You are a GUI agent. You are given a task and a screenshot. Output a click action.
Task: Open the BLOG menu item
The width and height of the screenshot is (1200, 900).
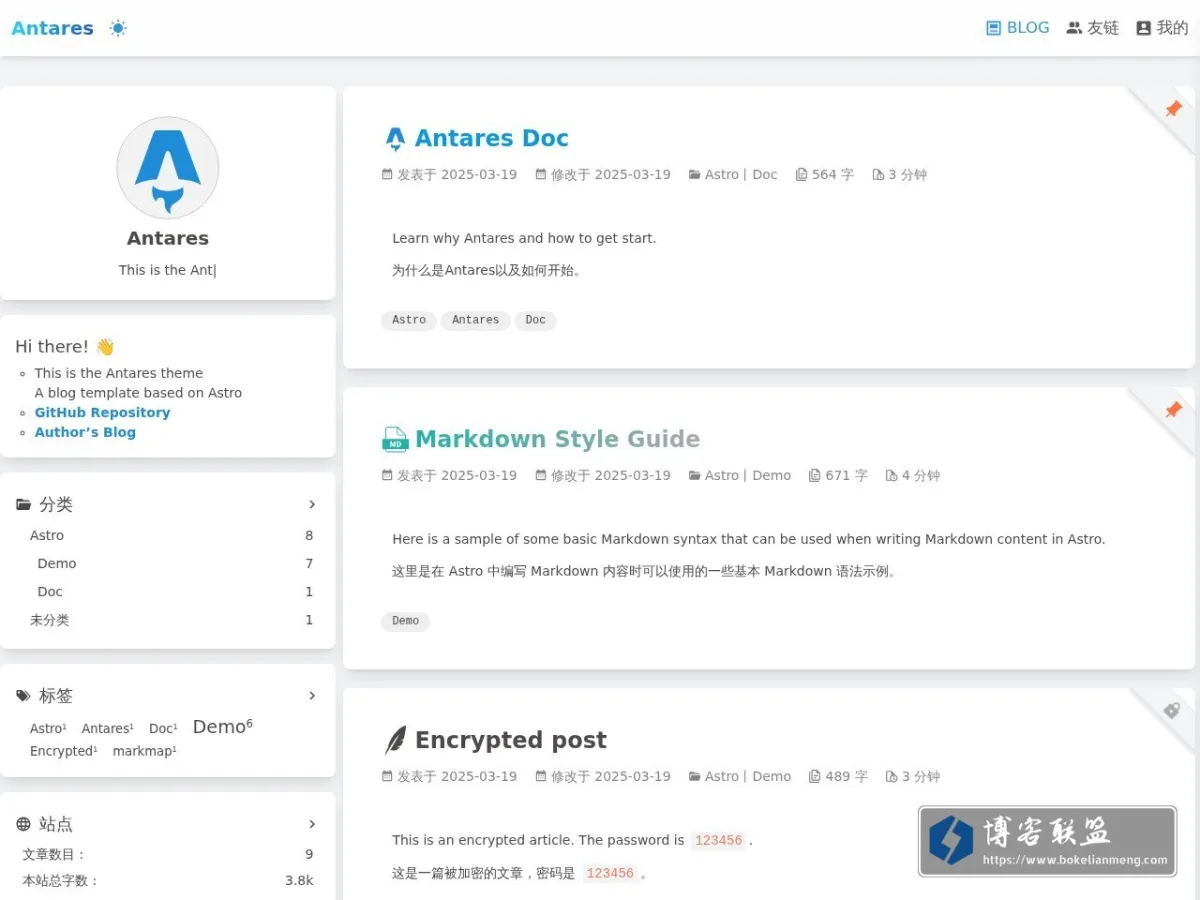coord(1018,28)
